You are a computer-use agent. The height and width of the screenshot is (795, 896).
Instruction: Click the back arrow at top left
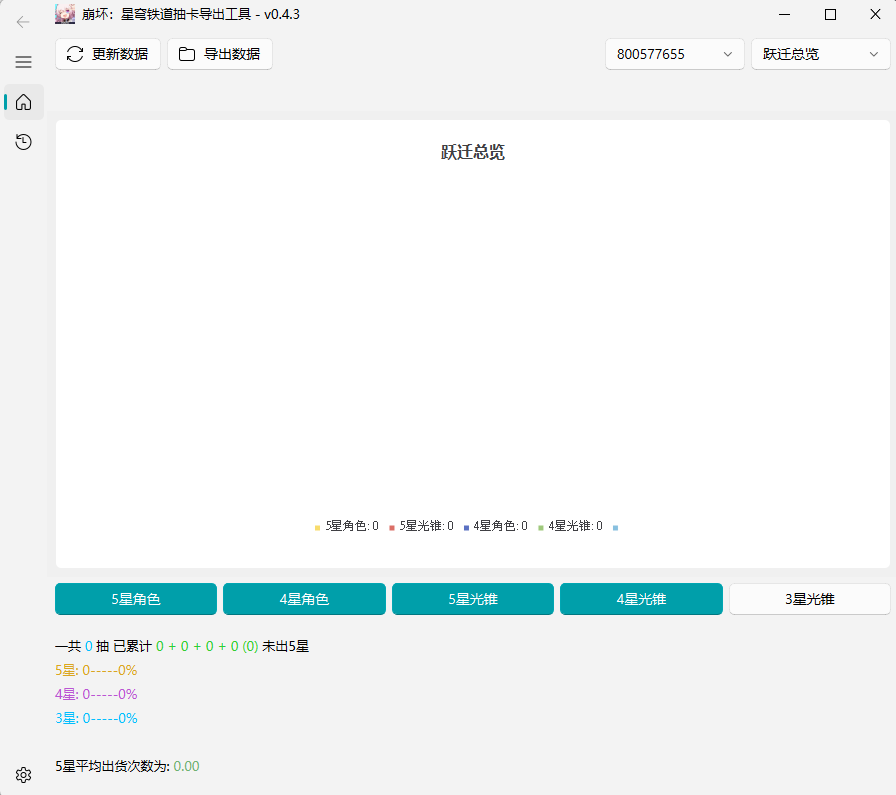(x=22, y=22)
